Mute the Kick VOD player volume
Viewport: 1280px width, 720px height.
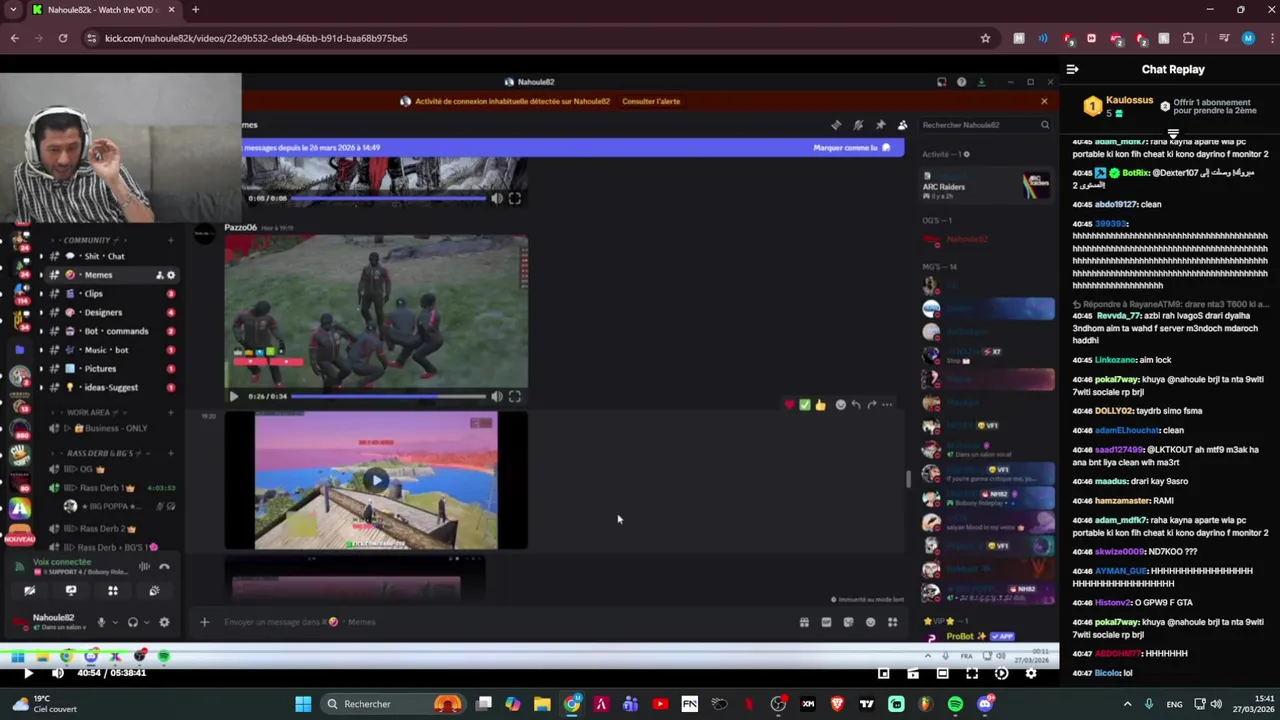coord(57,674)
